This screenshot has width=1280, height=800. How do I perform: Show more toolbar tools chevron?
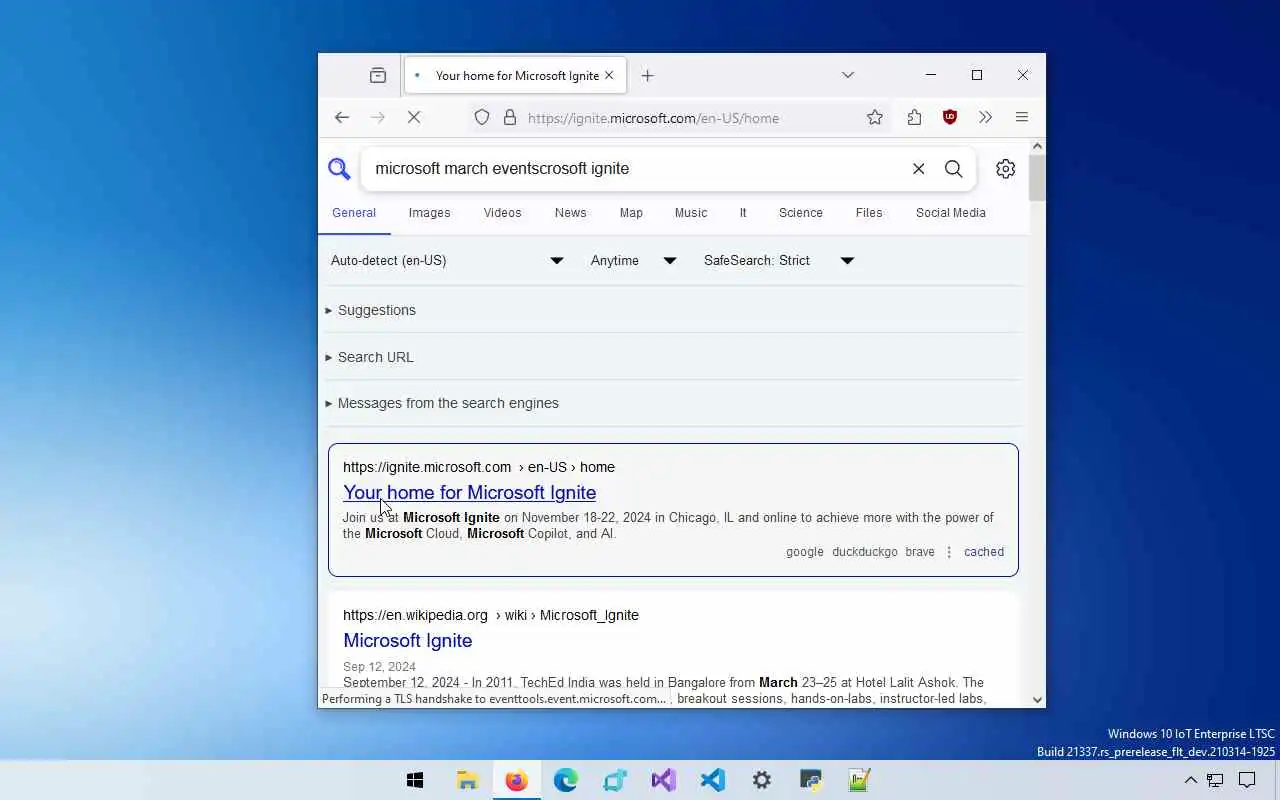click(986, 117)
